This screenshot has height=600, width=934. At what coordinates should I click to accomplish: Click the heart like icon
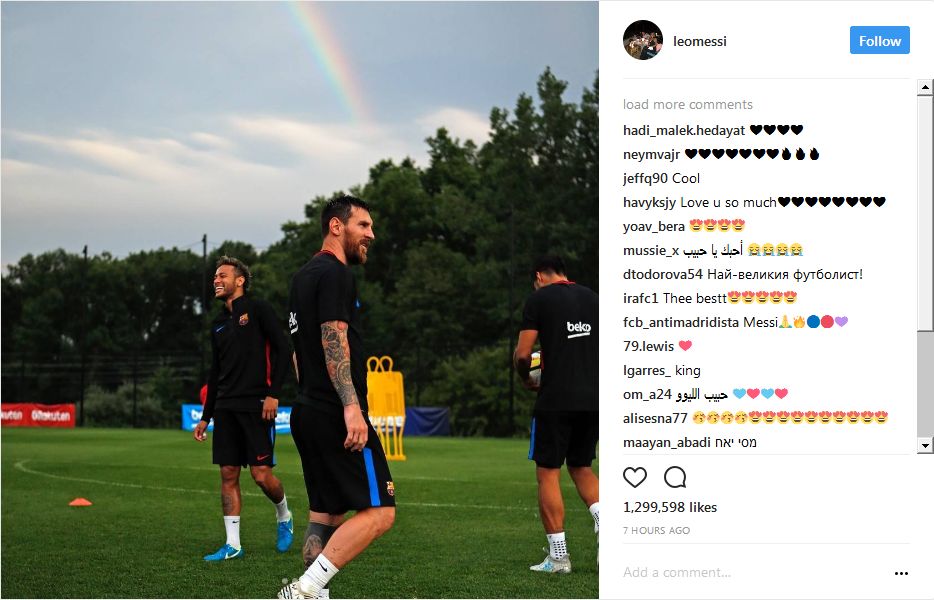pyautogui.click(x=634, y=477)
